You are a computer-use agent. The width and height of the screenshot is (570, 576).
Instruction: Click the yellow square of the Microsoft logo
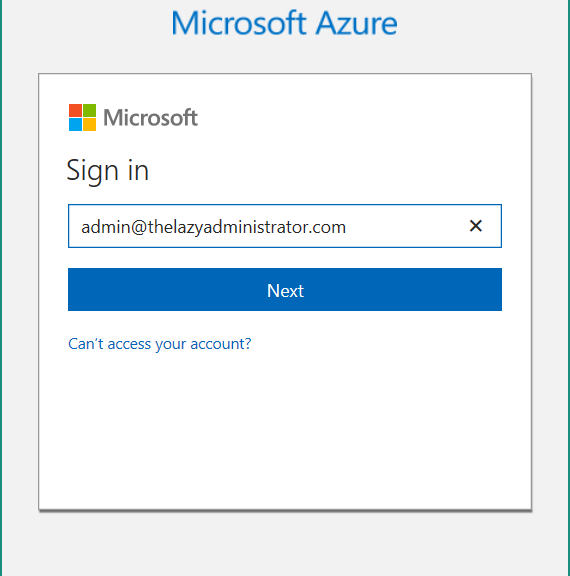[90, 125]
